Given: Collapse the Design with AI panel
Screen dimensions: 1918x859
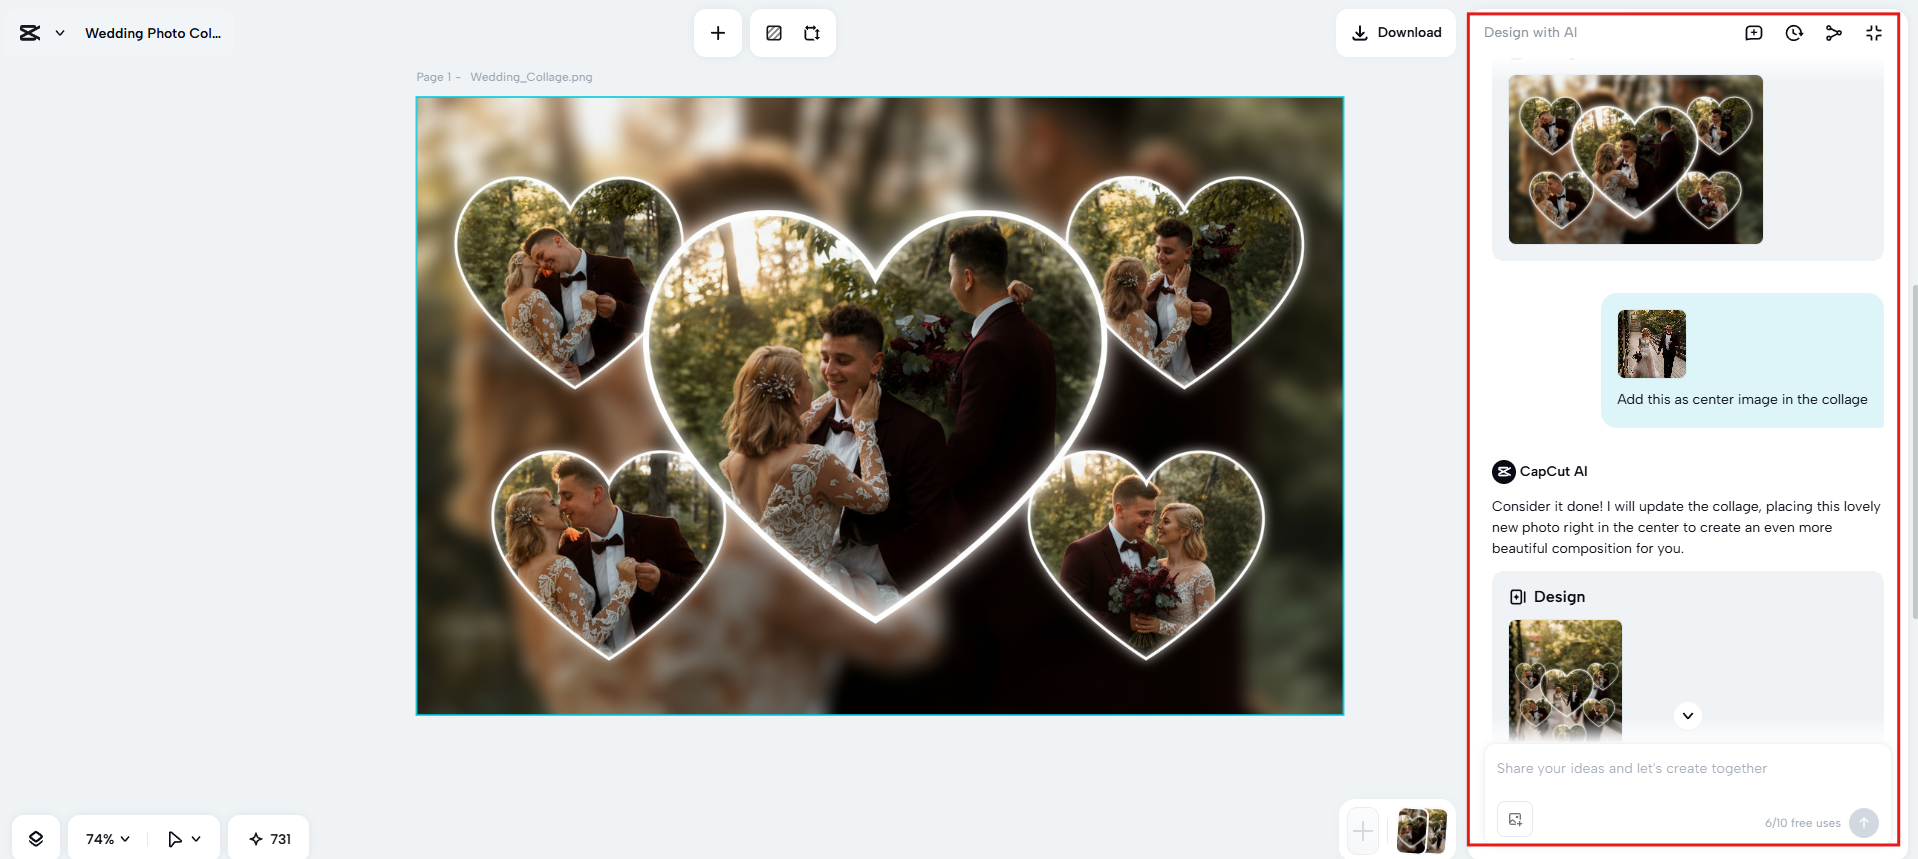Looking at the screenshot, I should (x=1873, y=33).
